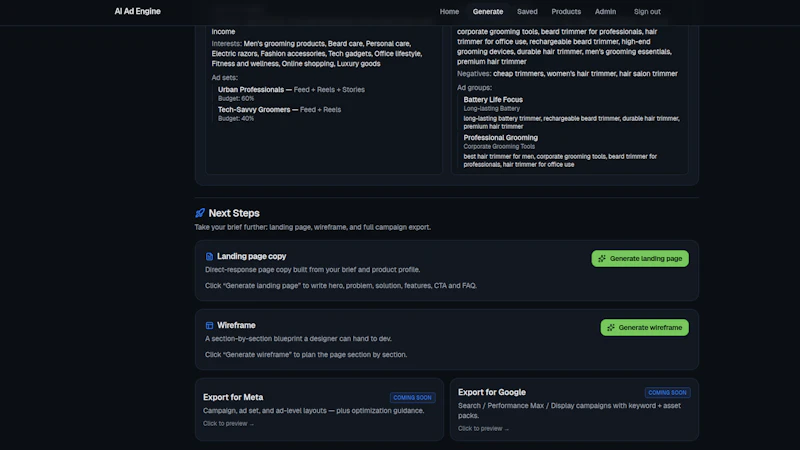
Task: Click the layout icon beside Wireframe
Action: click(x=209, y=326)
